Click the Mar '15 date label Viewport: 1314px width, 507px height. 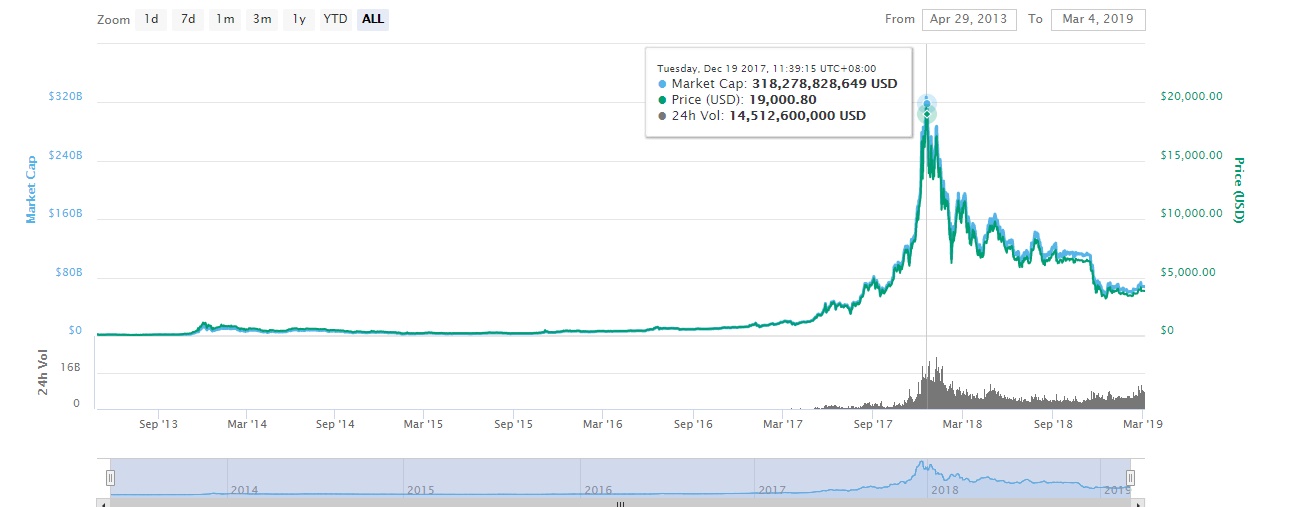(x=423, y=424)
